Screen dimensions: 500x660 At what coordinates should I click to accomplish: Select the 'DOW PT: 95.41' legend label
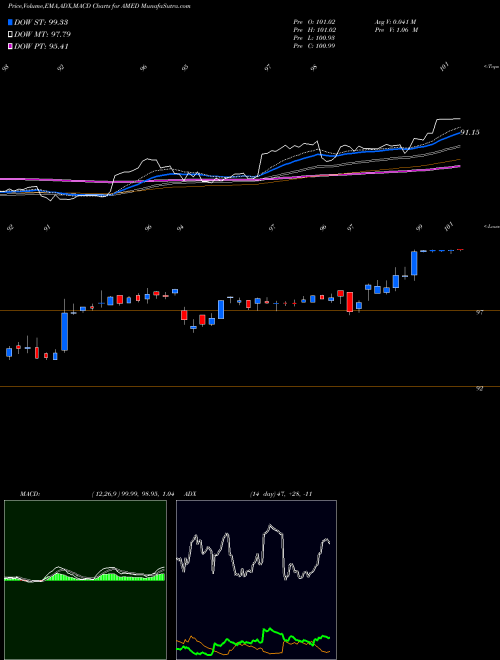pos(41,47)
